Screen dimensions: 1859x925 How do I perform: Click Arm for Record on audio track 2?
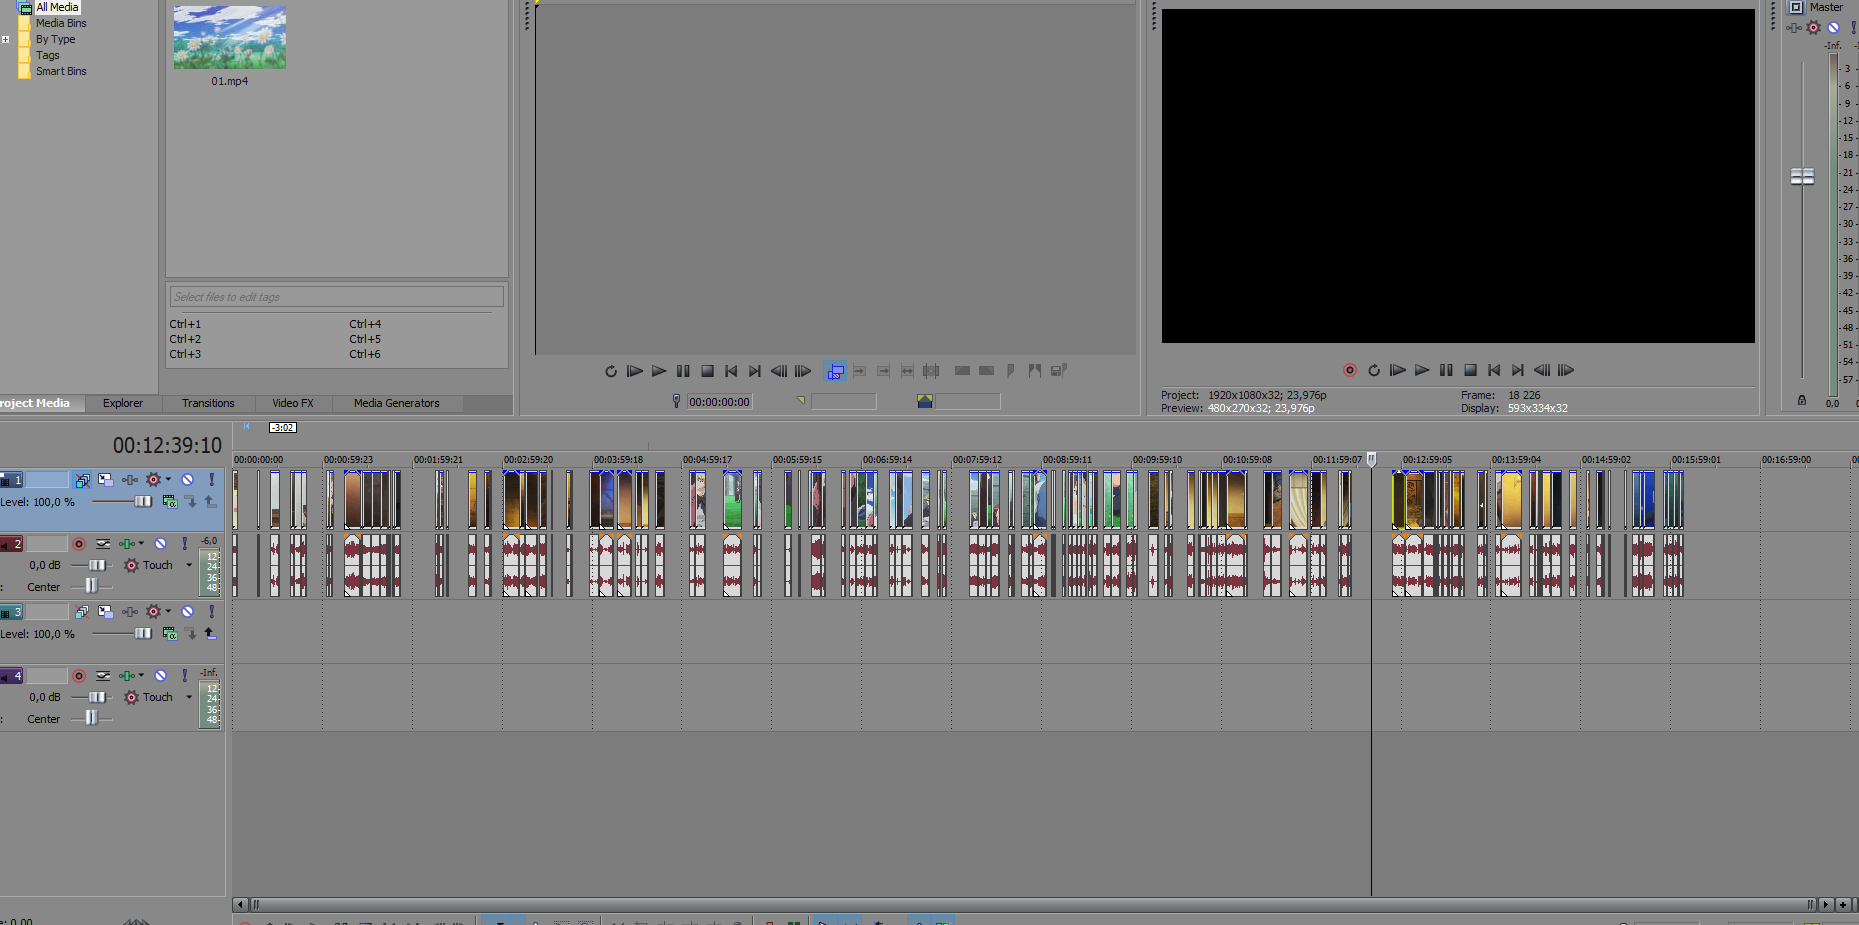pos(79,544)
